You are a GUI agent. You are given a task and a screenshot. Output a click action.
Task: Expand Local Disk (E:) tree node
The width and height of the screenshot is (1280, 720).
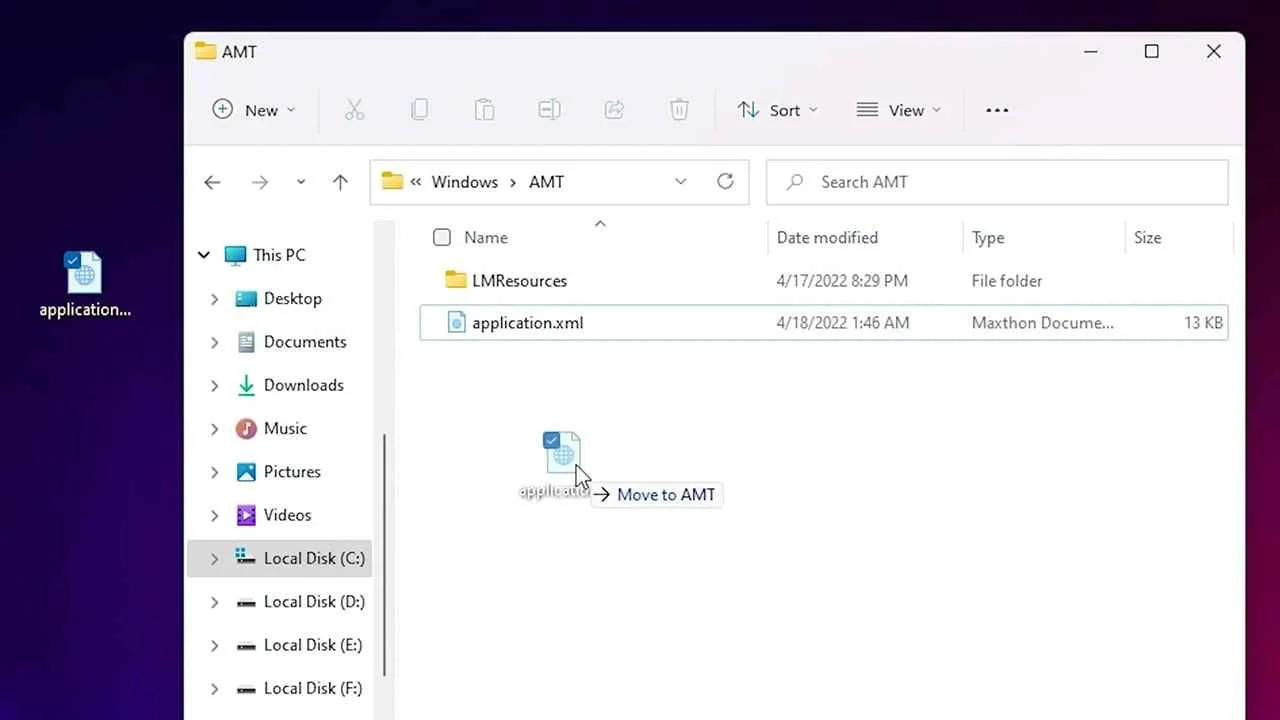click(x=214, y=645)
